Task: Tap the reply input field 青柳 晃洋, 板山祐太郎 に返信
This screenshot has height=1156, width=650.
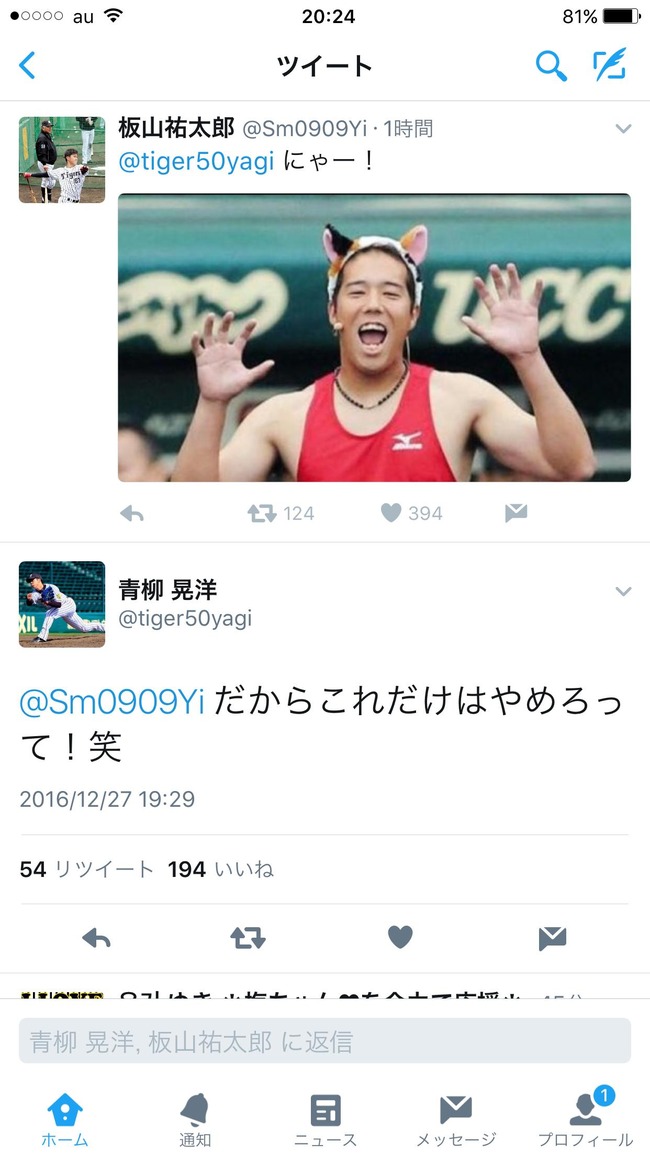Action: pyautogui.click(x=324, y=1041)
